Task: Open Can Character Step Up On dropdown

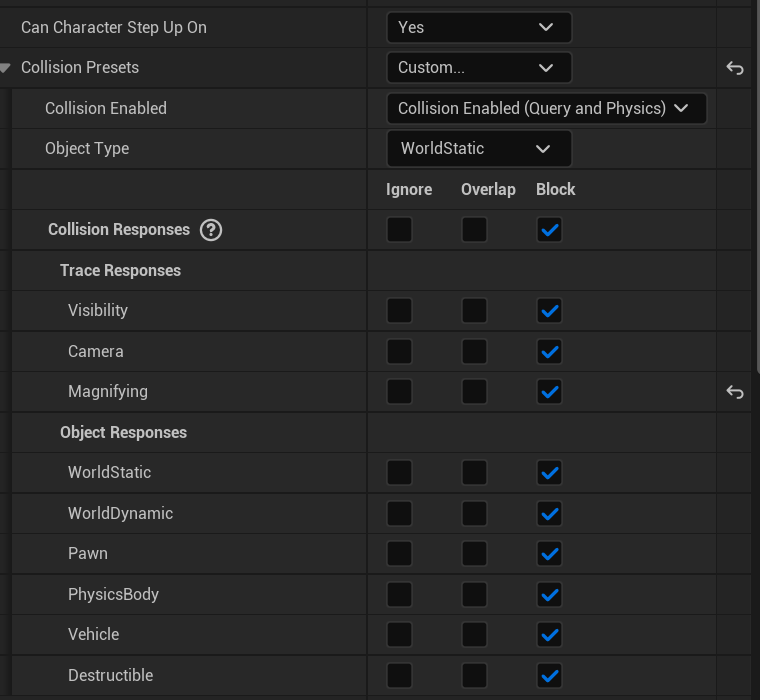Action: [478, 27]
